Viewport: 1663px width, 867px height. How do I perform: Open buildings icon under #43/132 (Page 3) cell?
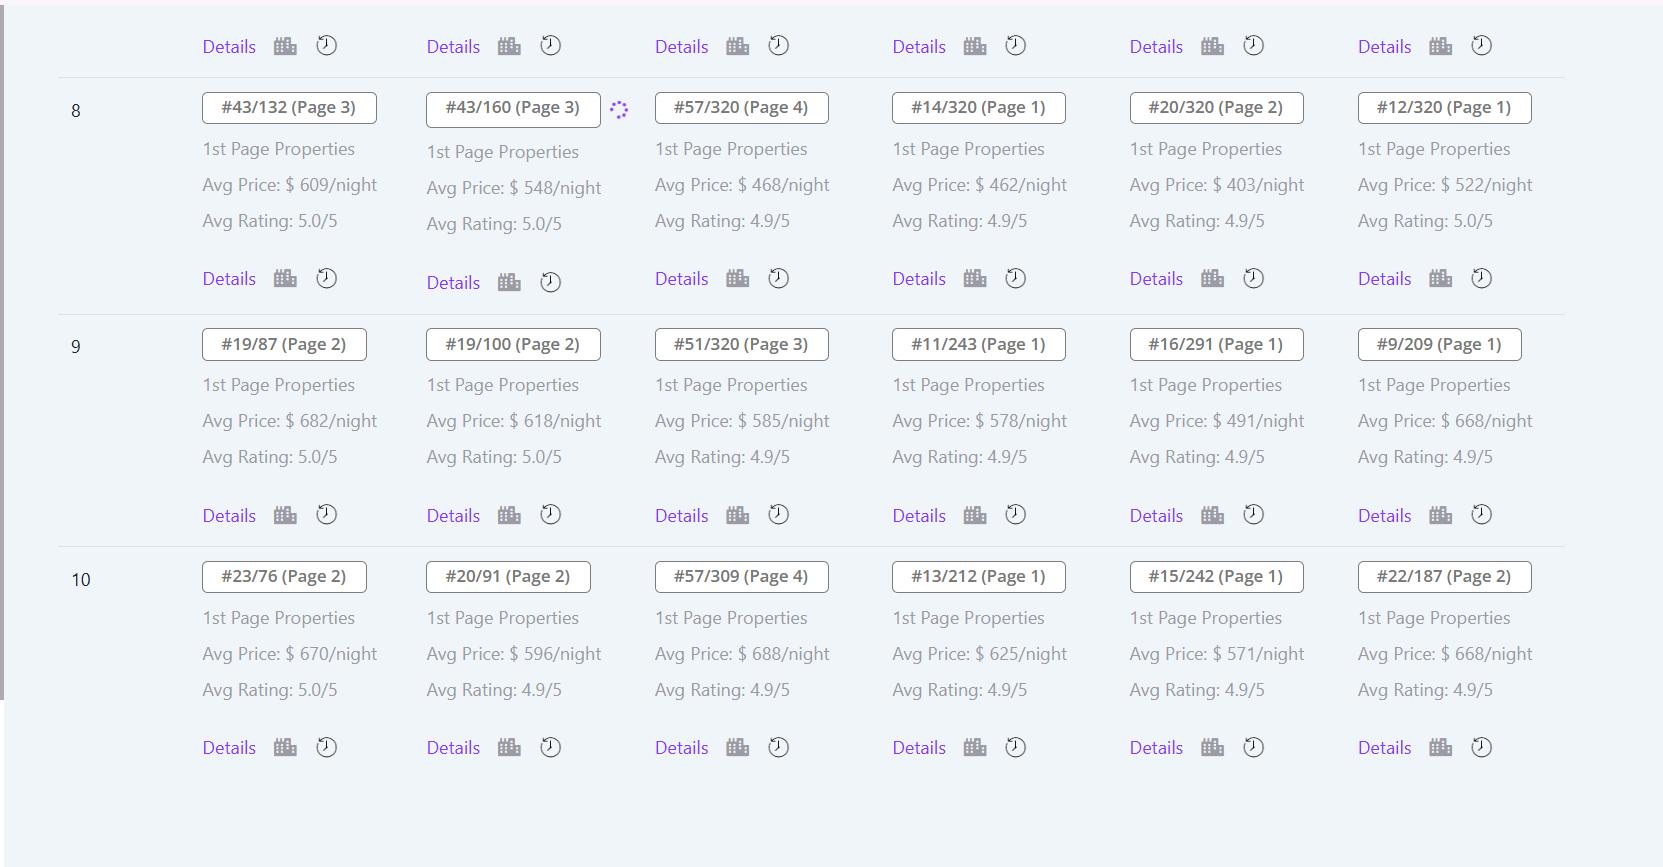pyautogui.click(x=285, y=278)
